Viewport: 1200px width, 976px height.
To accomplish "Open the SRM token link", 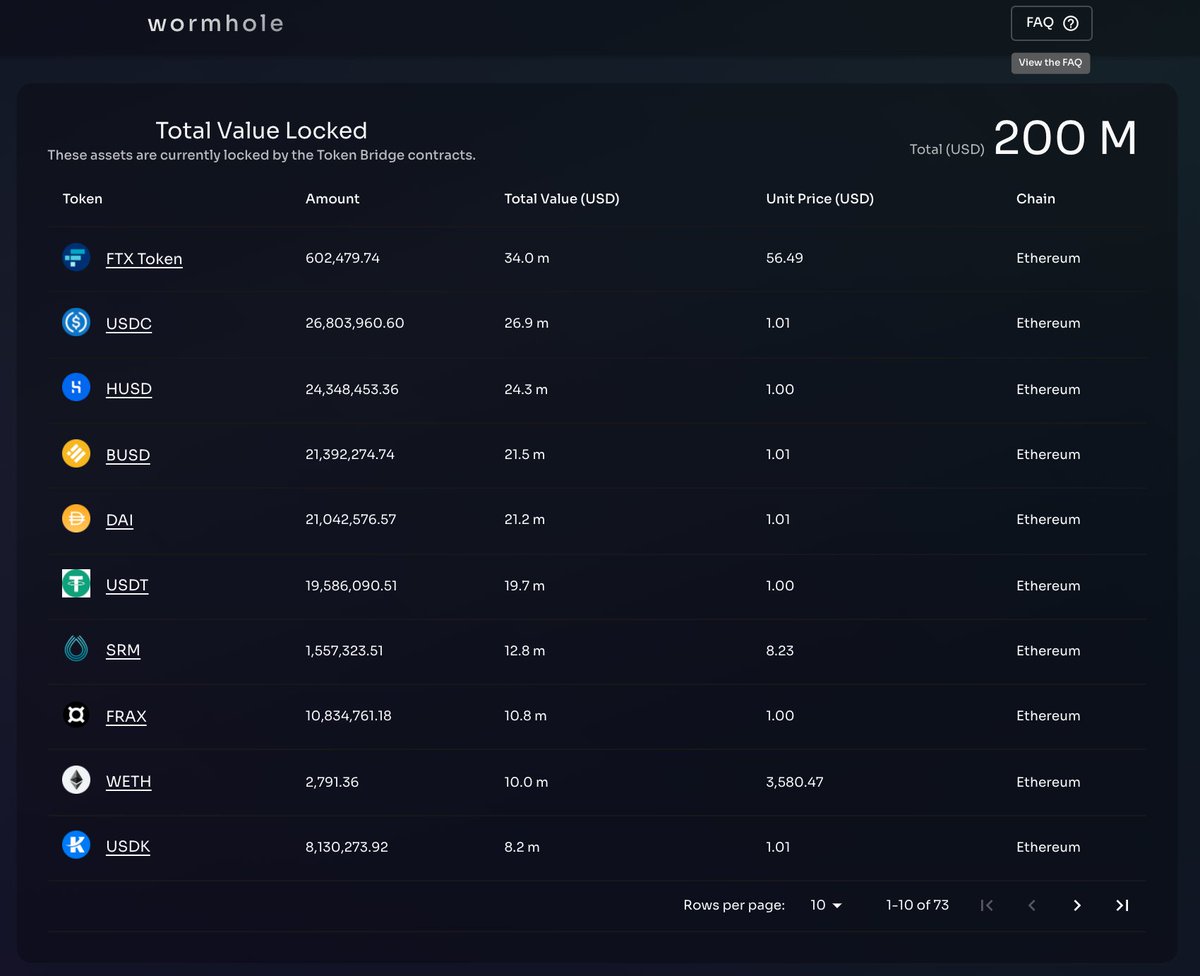I will point(123,650).
